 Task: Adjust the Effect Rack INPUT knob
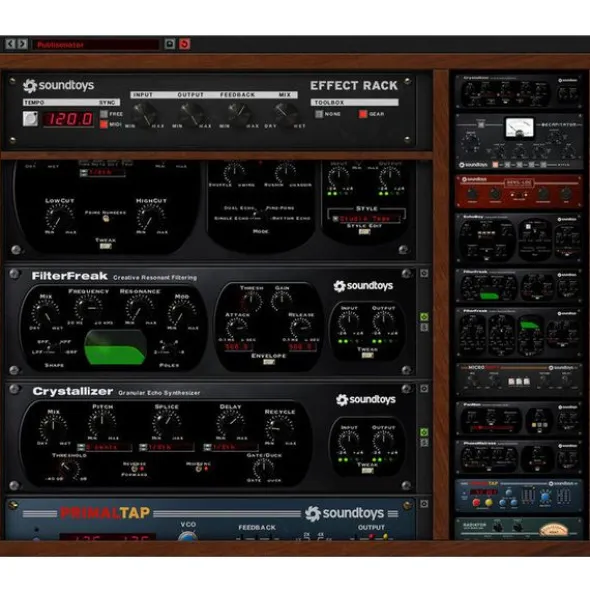145,113
